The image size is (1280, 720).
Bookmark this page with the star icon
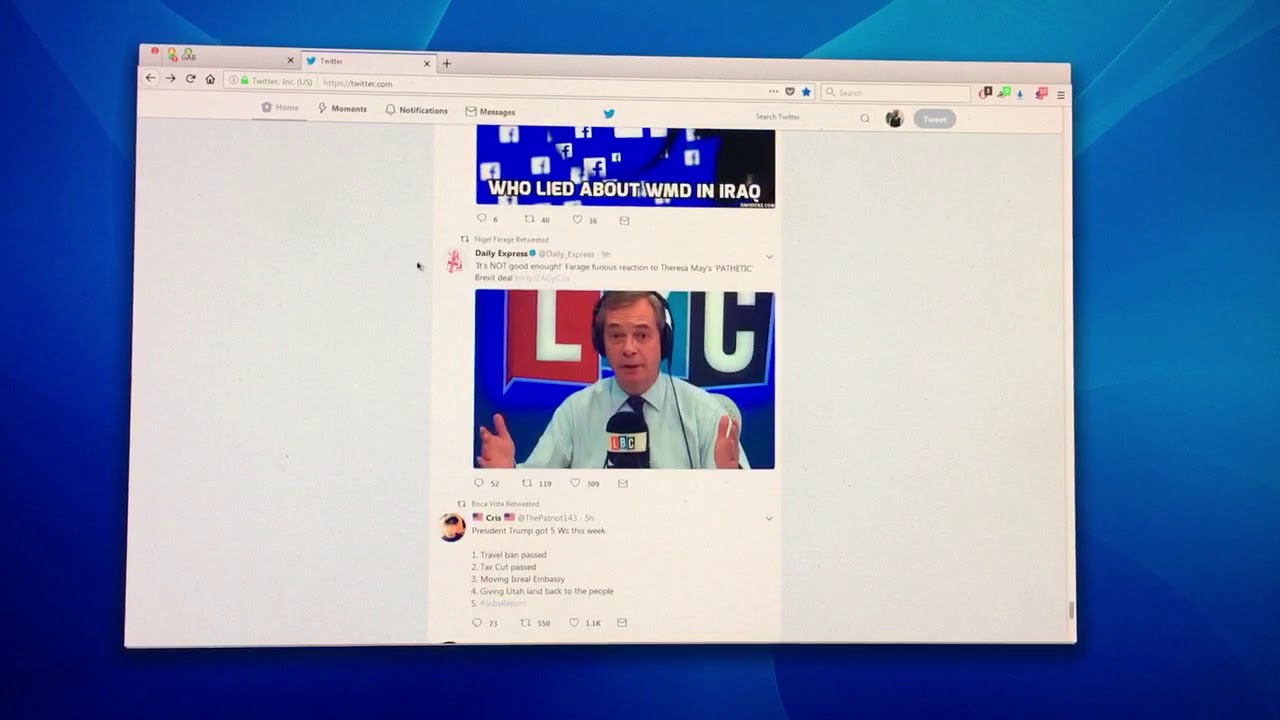tap(806, 92)
